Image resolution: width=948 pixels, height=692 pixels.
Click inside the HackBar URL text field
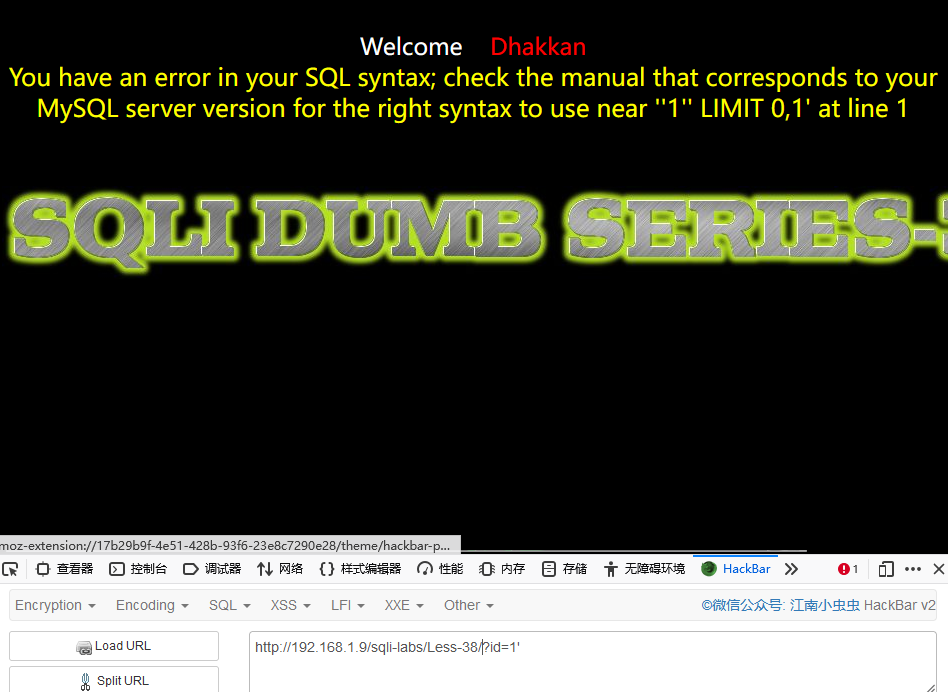592,662
